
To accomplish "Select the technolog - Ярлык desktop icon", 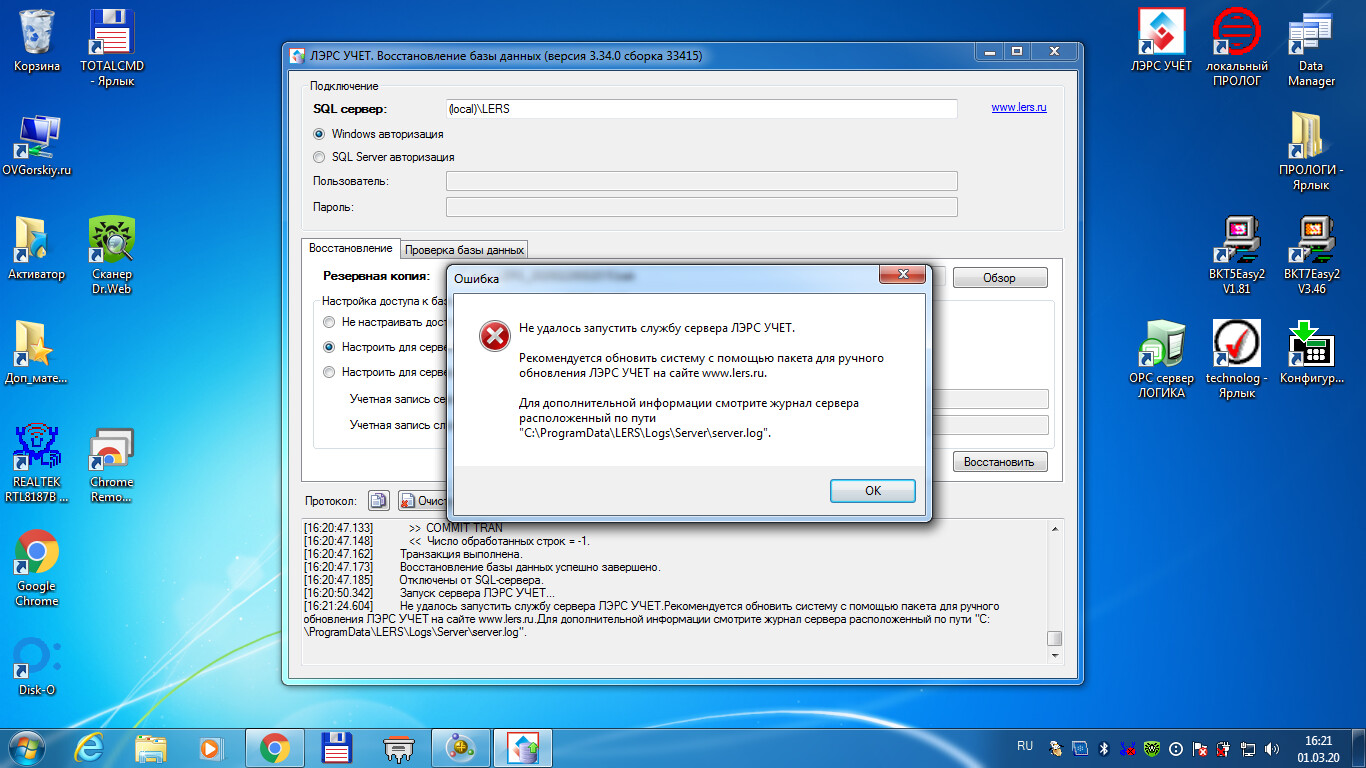I will (x=1237, y=359).
